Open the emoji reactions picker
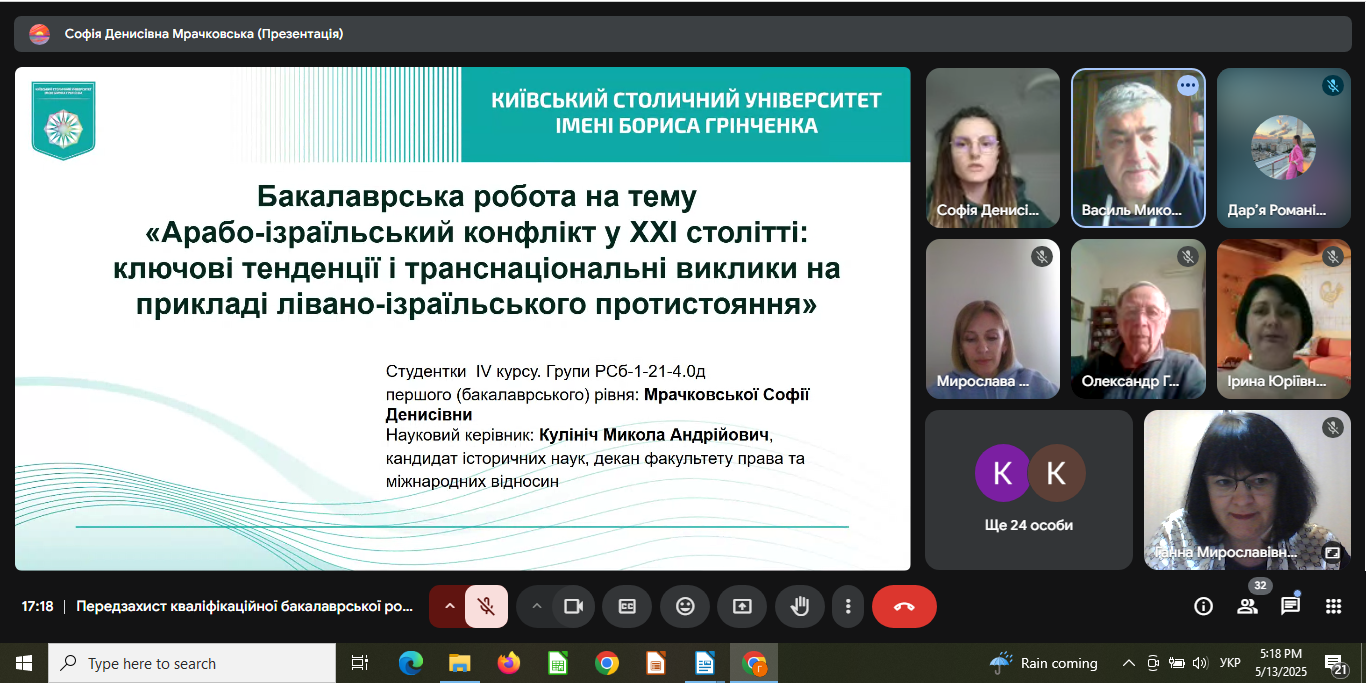 point(685,606)
